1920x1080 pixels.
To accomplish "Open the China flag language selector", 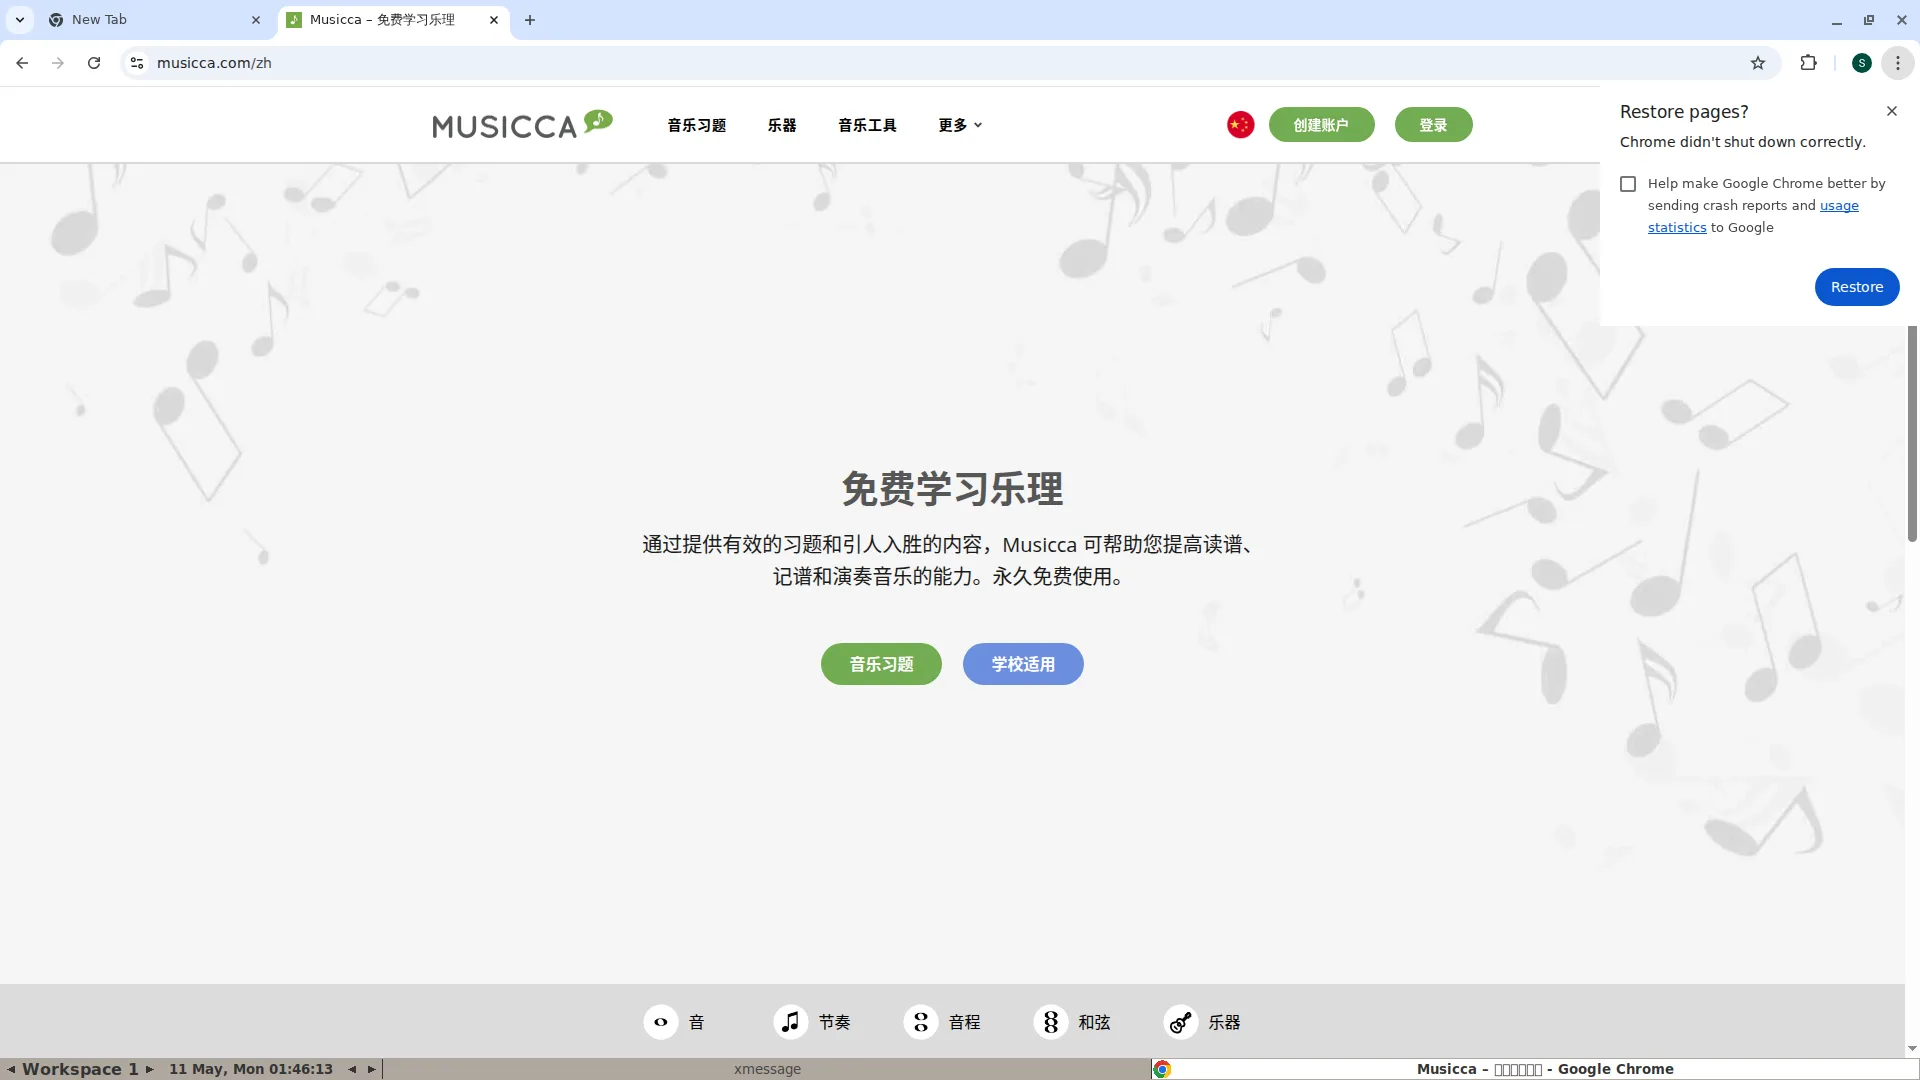I will click(1240, 125).
